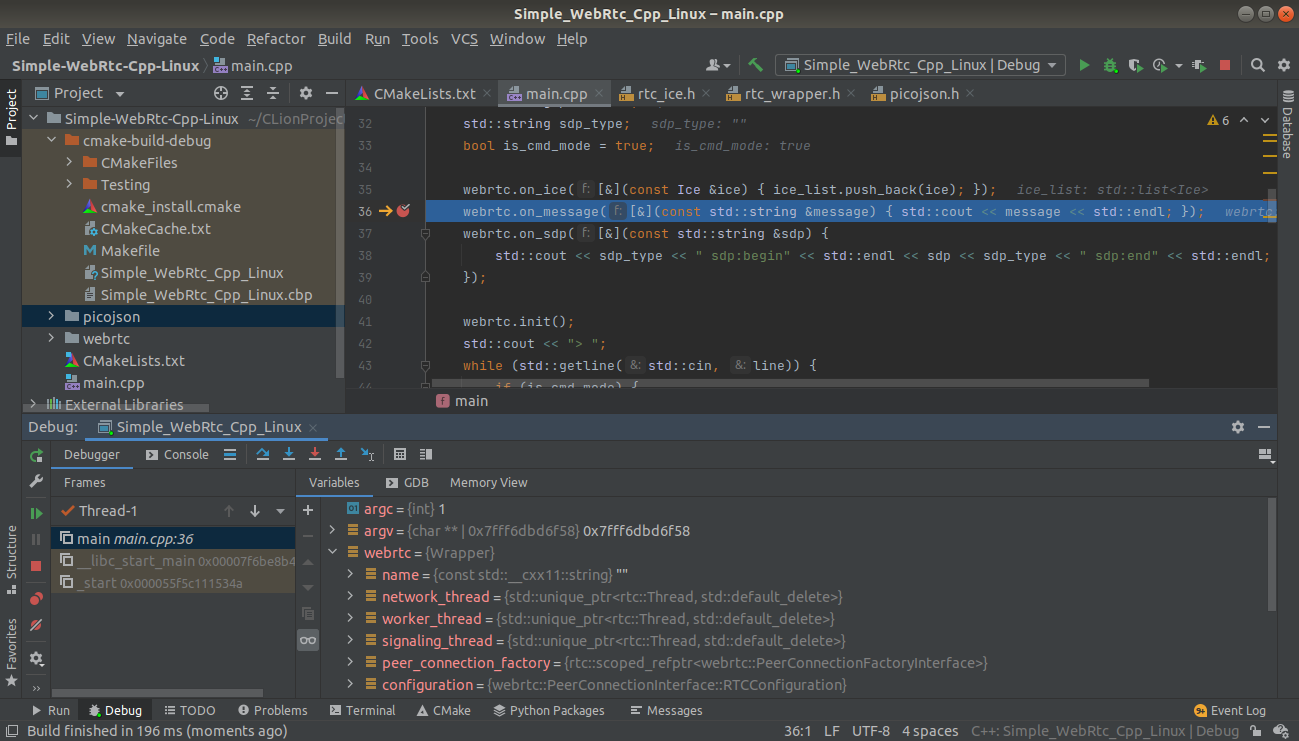Open Terminal tool window button
Image resolution: width=1299 pixels, height=741 pixels.
(362, 710)
